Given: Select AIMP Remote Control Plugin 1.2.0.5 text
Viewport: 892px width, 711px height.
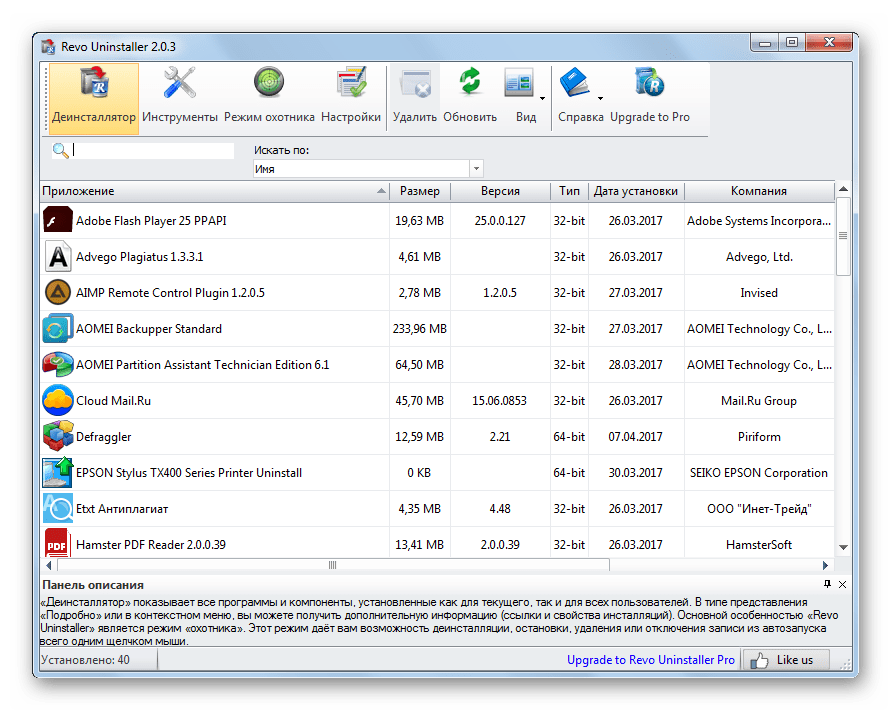Looking at the screenshot, I should coord(170,293).
